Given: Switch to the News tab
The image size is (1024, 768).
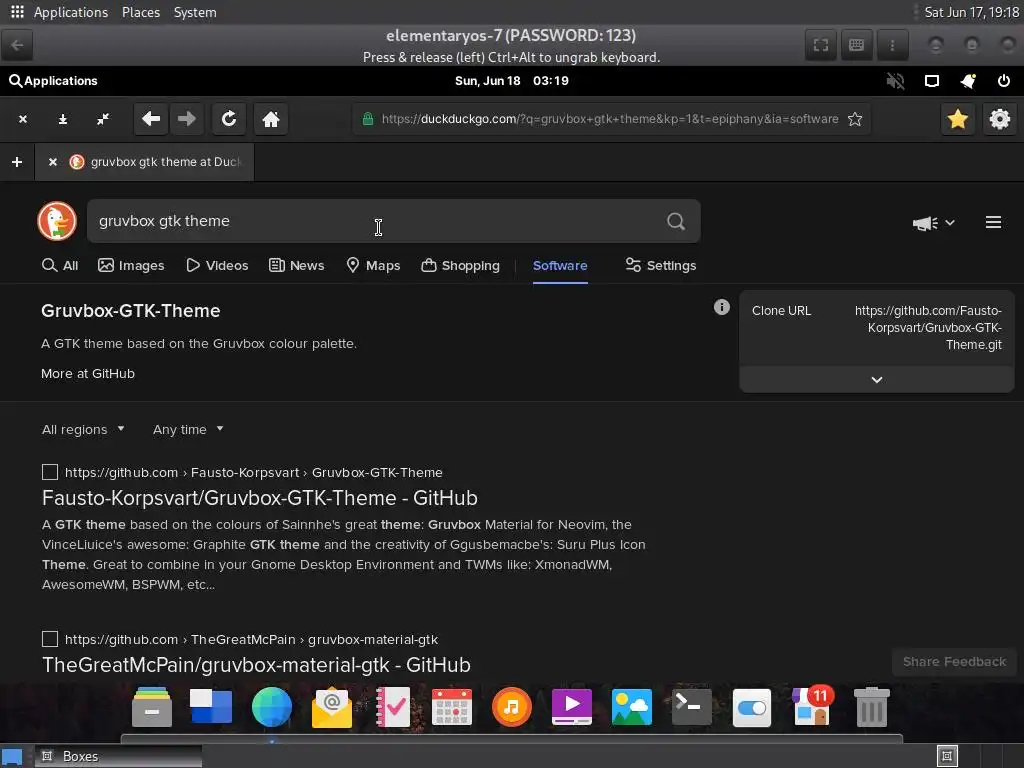Looking at the screenshot, I should [x=296, y=265].
